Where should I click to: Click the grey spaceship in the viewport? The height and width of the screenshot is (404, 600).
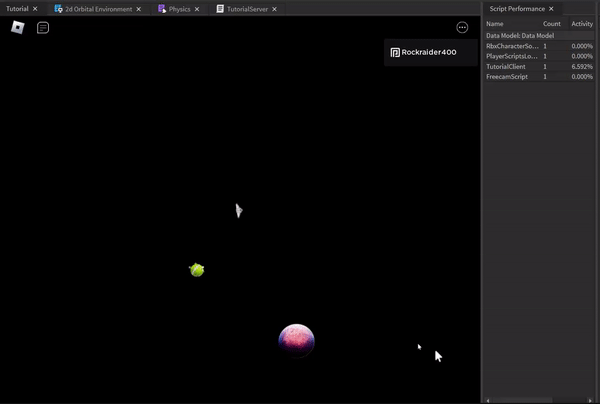[x=239, y=210]
